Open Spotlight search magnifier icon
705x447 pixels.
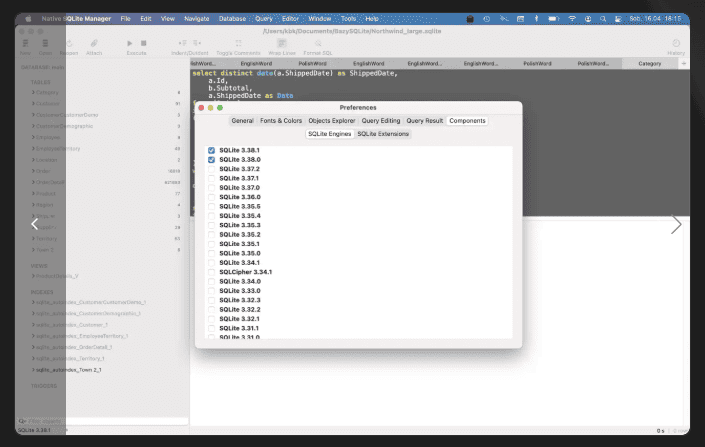tap(602, 18)
